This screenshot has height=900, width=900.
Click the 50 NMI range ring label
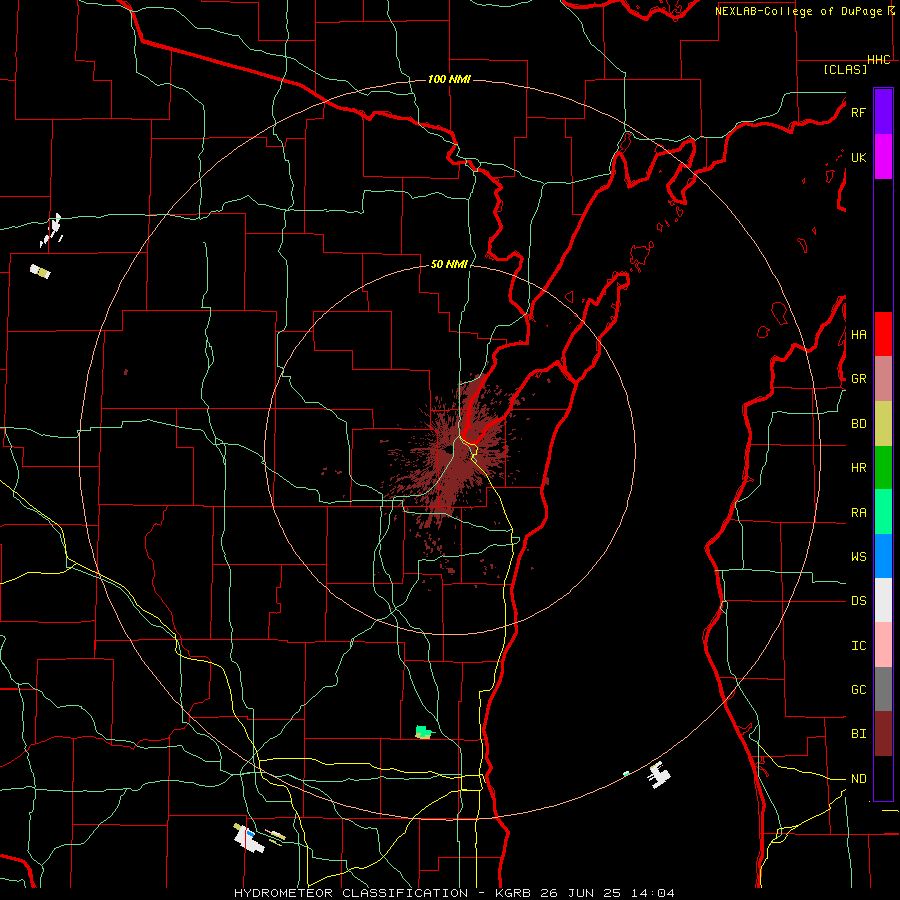click(x=449, y=264)
